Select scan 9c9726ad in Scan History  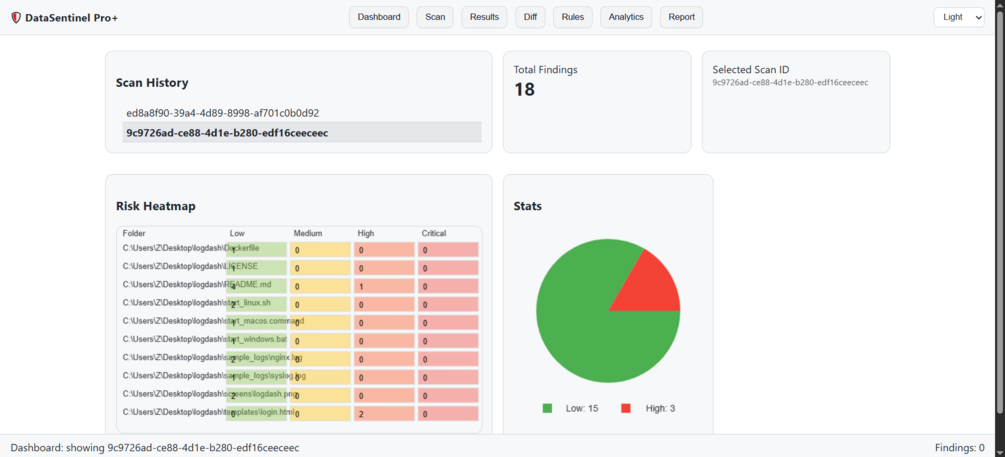(x=302, y=133)
